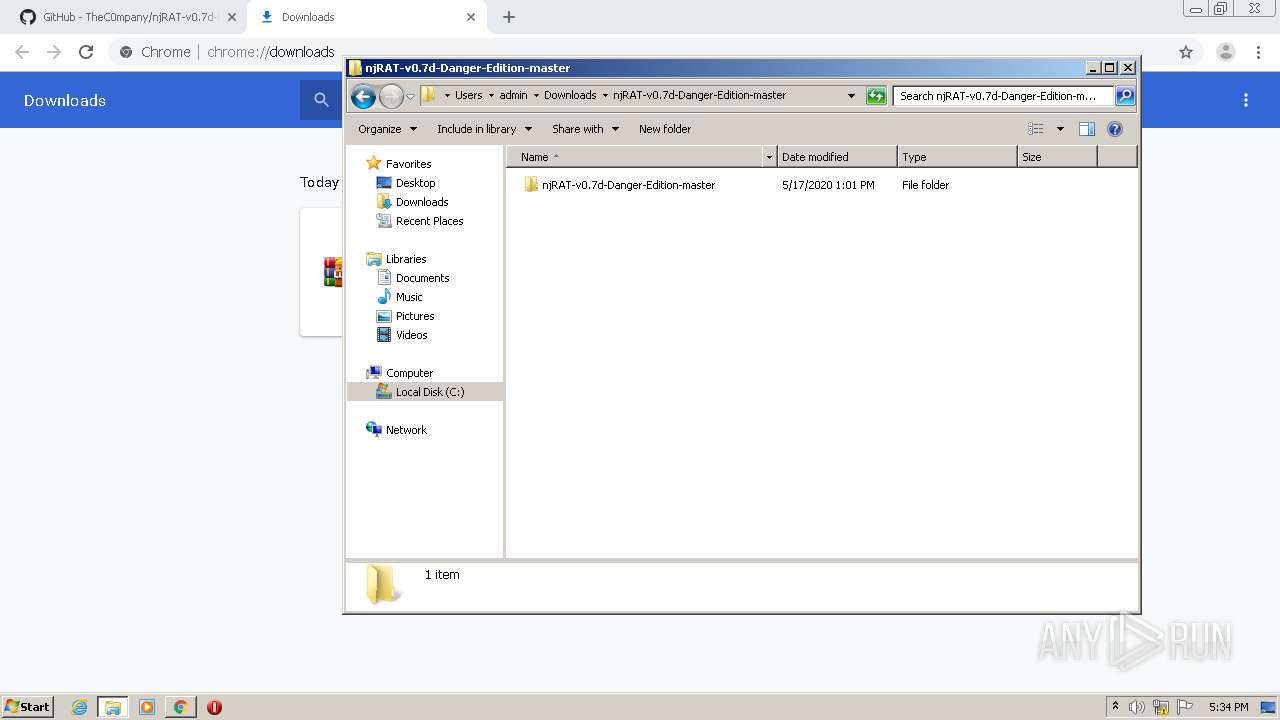Open Music library
The width and height of the screenshot is (1280, 720).
(408, 297)
